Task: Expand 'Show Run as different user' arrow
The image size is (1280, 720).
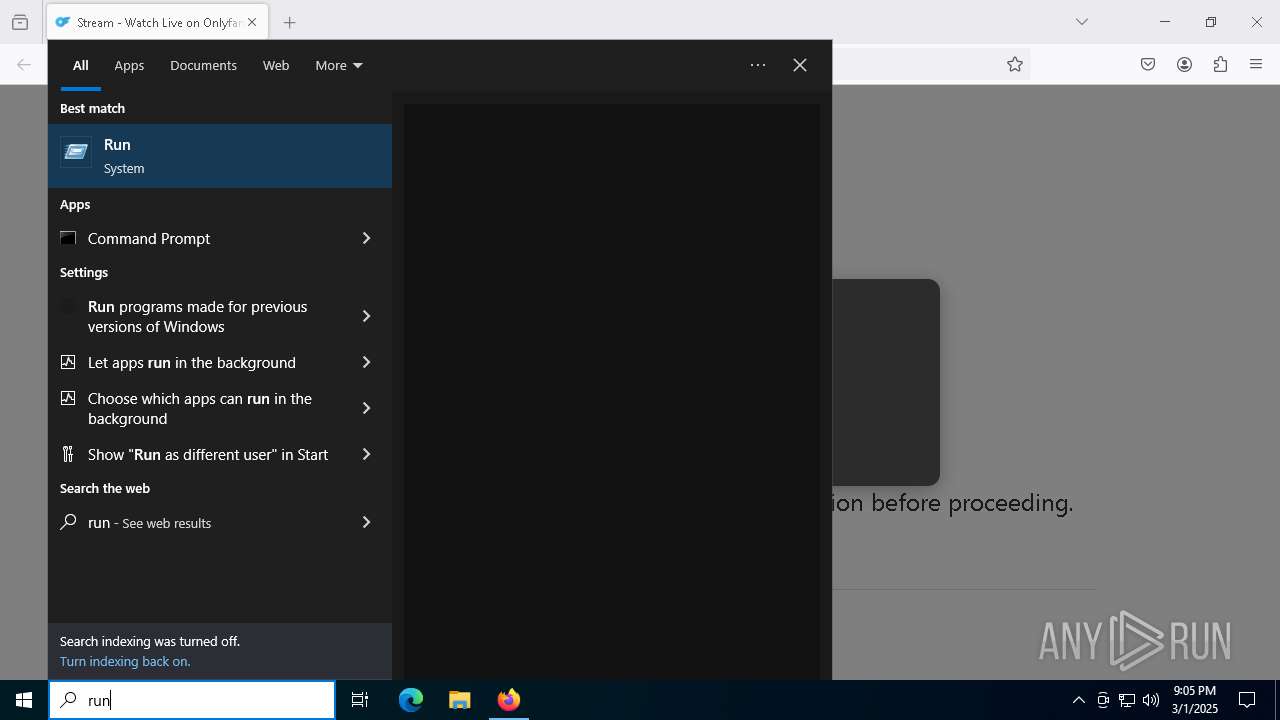Action: [x=366, y=454]
